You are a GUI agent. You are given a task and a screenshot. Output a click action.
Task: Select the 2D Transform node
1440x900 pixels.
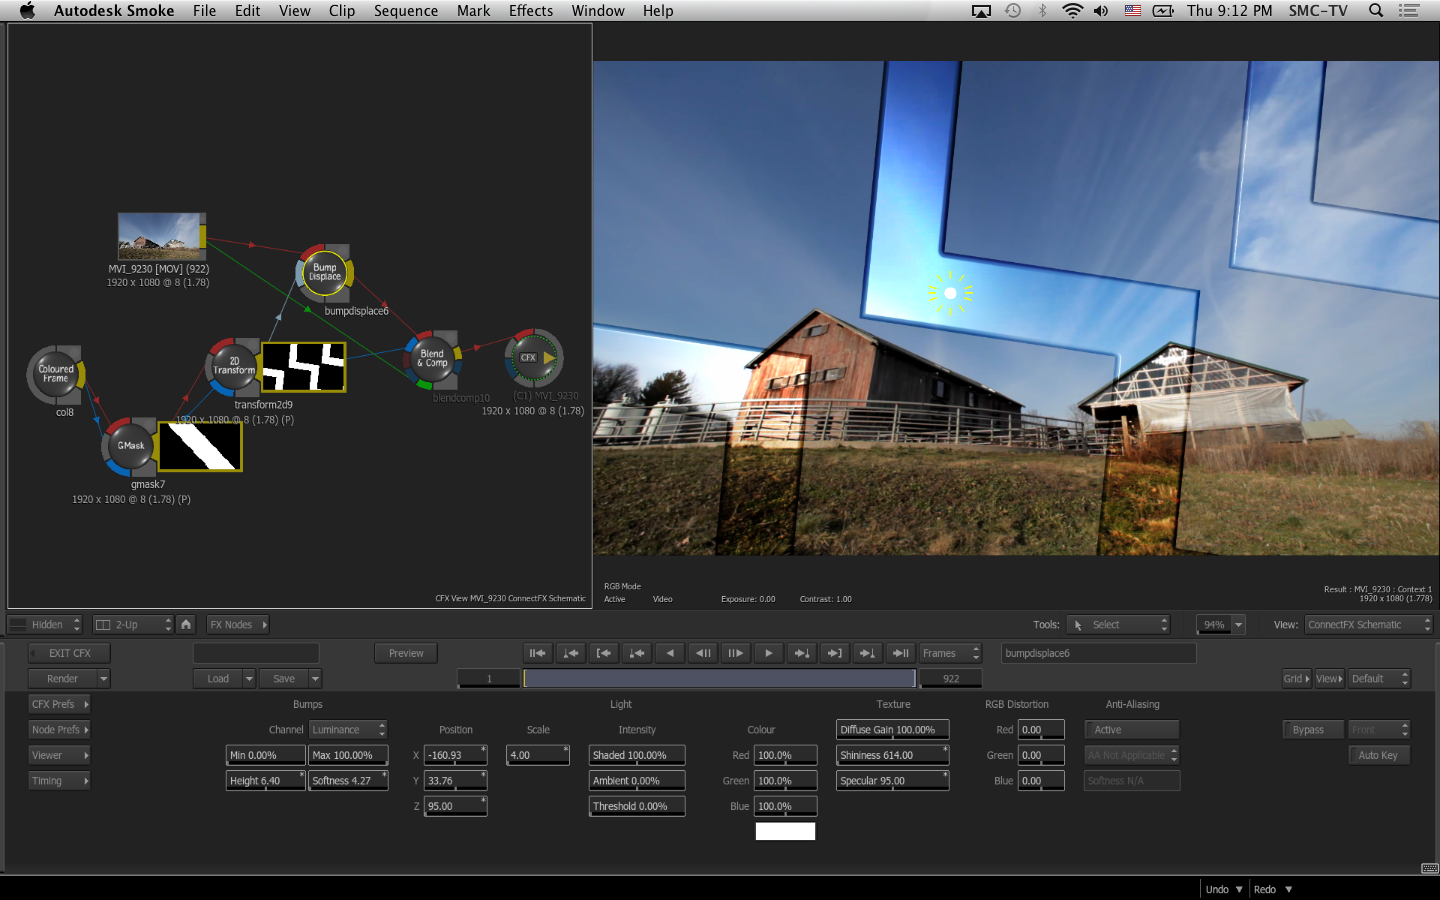click(234, 366)
